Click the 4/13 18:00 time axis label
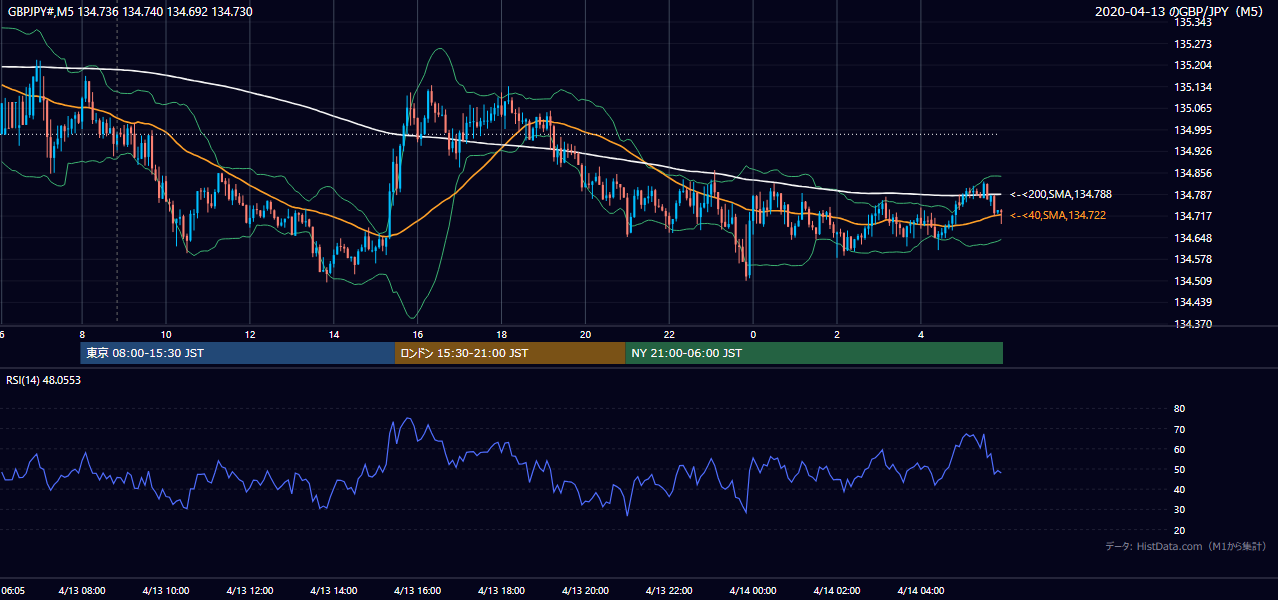The height and width of the screenshot is (600, 1278). point(502,591)
